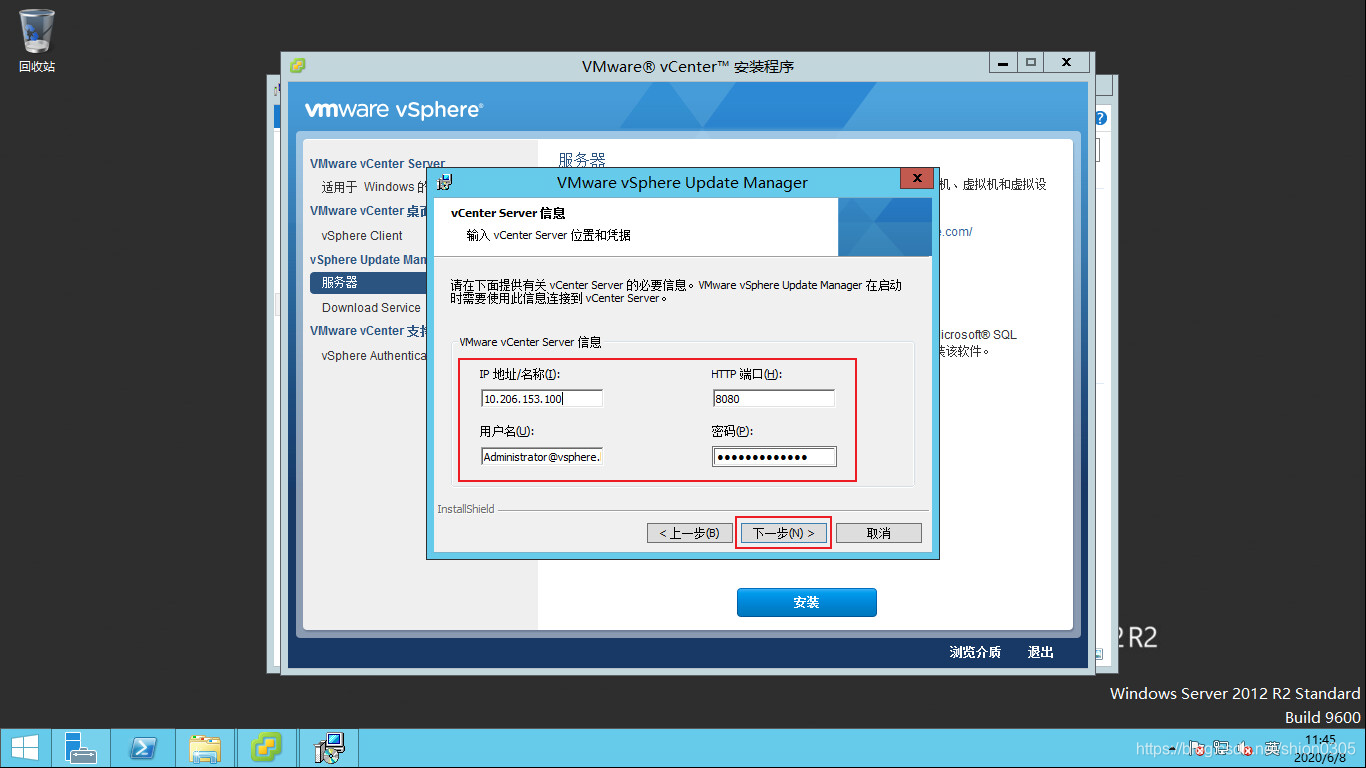Click the 输入 vCenter Server 位置和凭据 subtitle
This screenshot has height=768, width=1366.
(x=548, y=236)
